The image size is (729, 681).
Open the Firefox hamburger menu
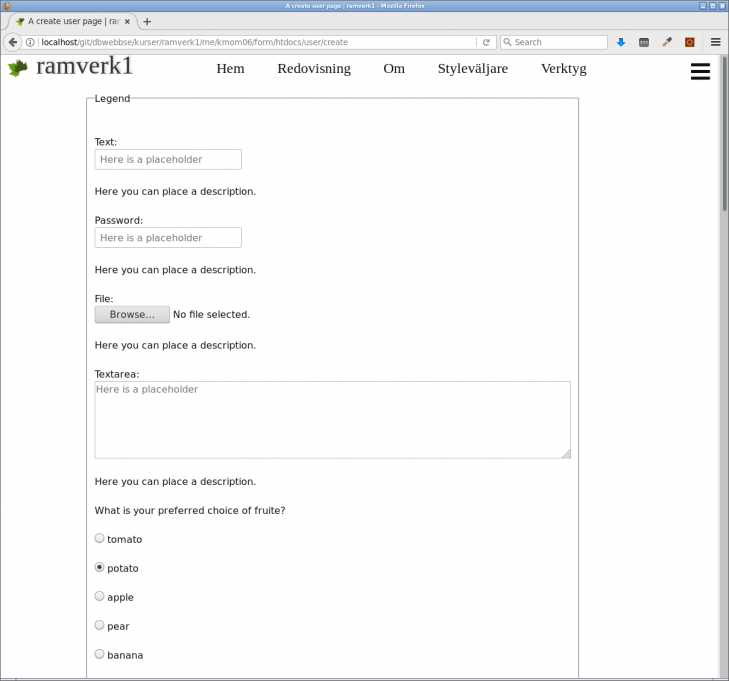[716, 42]
